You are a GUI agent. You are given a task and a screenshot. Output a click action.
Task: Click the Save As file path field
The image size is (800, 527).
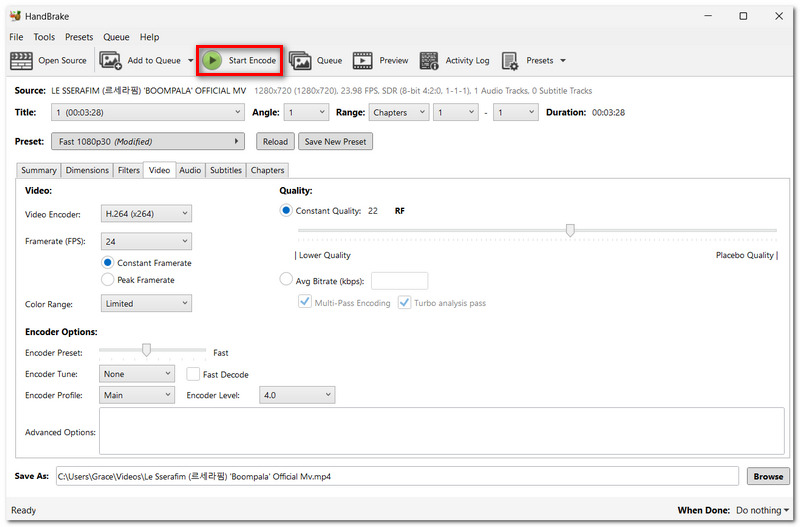[x=397, y=476]
